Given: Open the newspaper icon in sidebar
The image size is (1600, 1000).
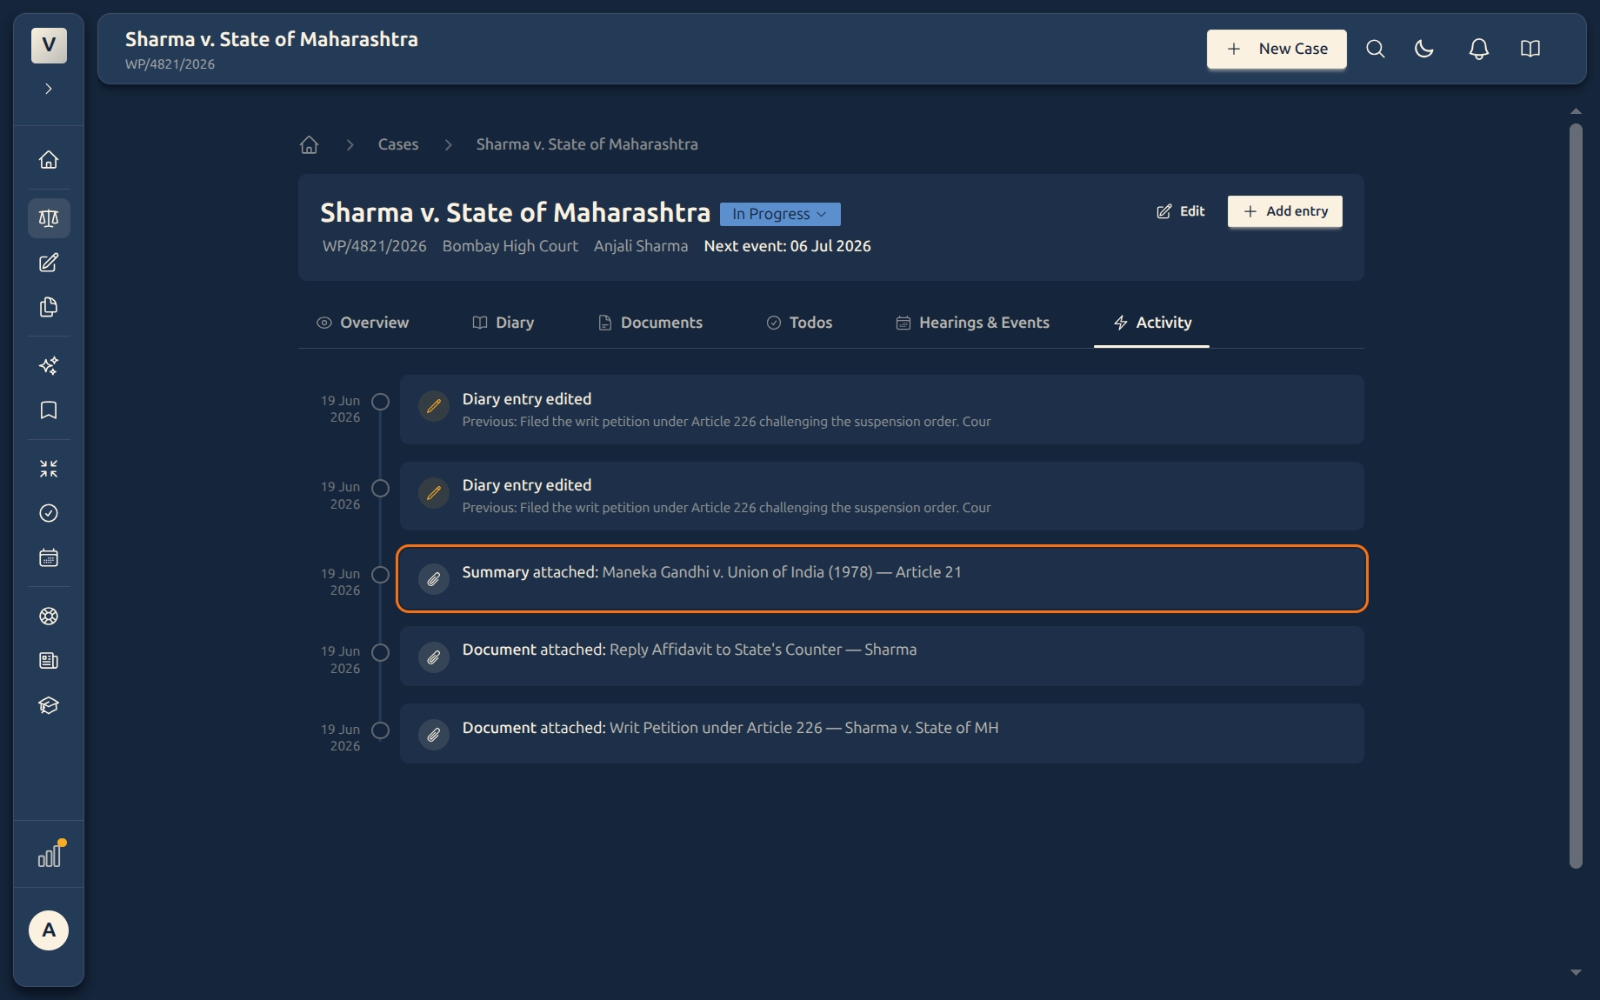Looking at the screenshot, I should [x=48, y=661].
